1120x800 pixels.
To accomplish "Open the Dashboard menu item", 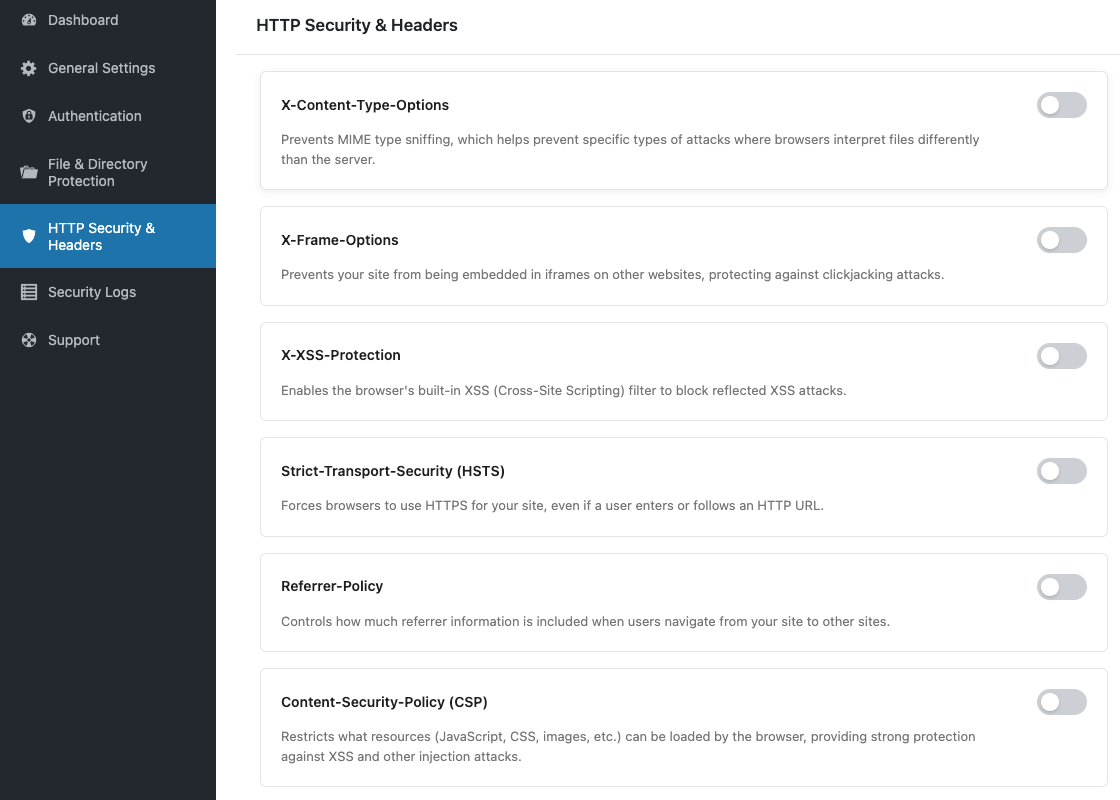I will 83,20.
